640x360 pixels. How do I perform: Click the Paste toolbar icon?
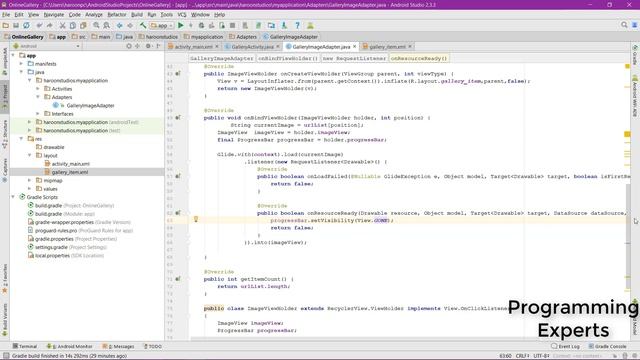pos(83,25)
